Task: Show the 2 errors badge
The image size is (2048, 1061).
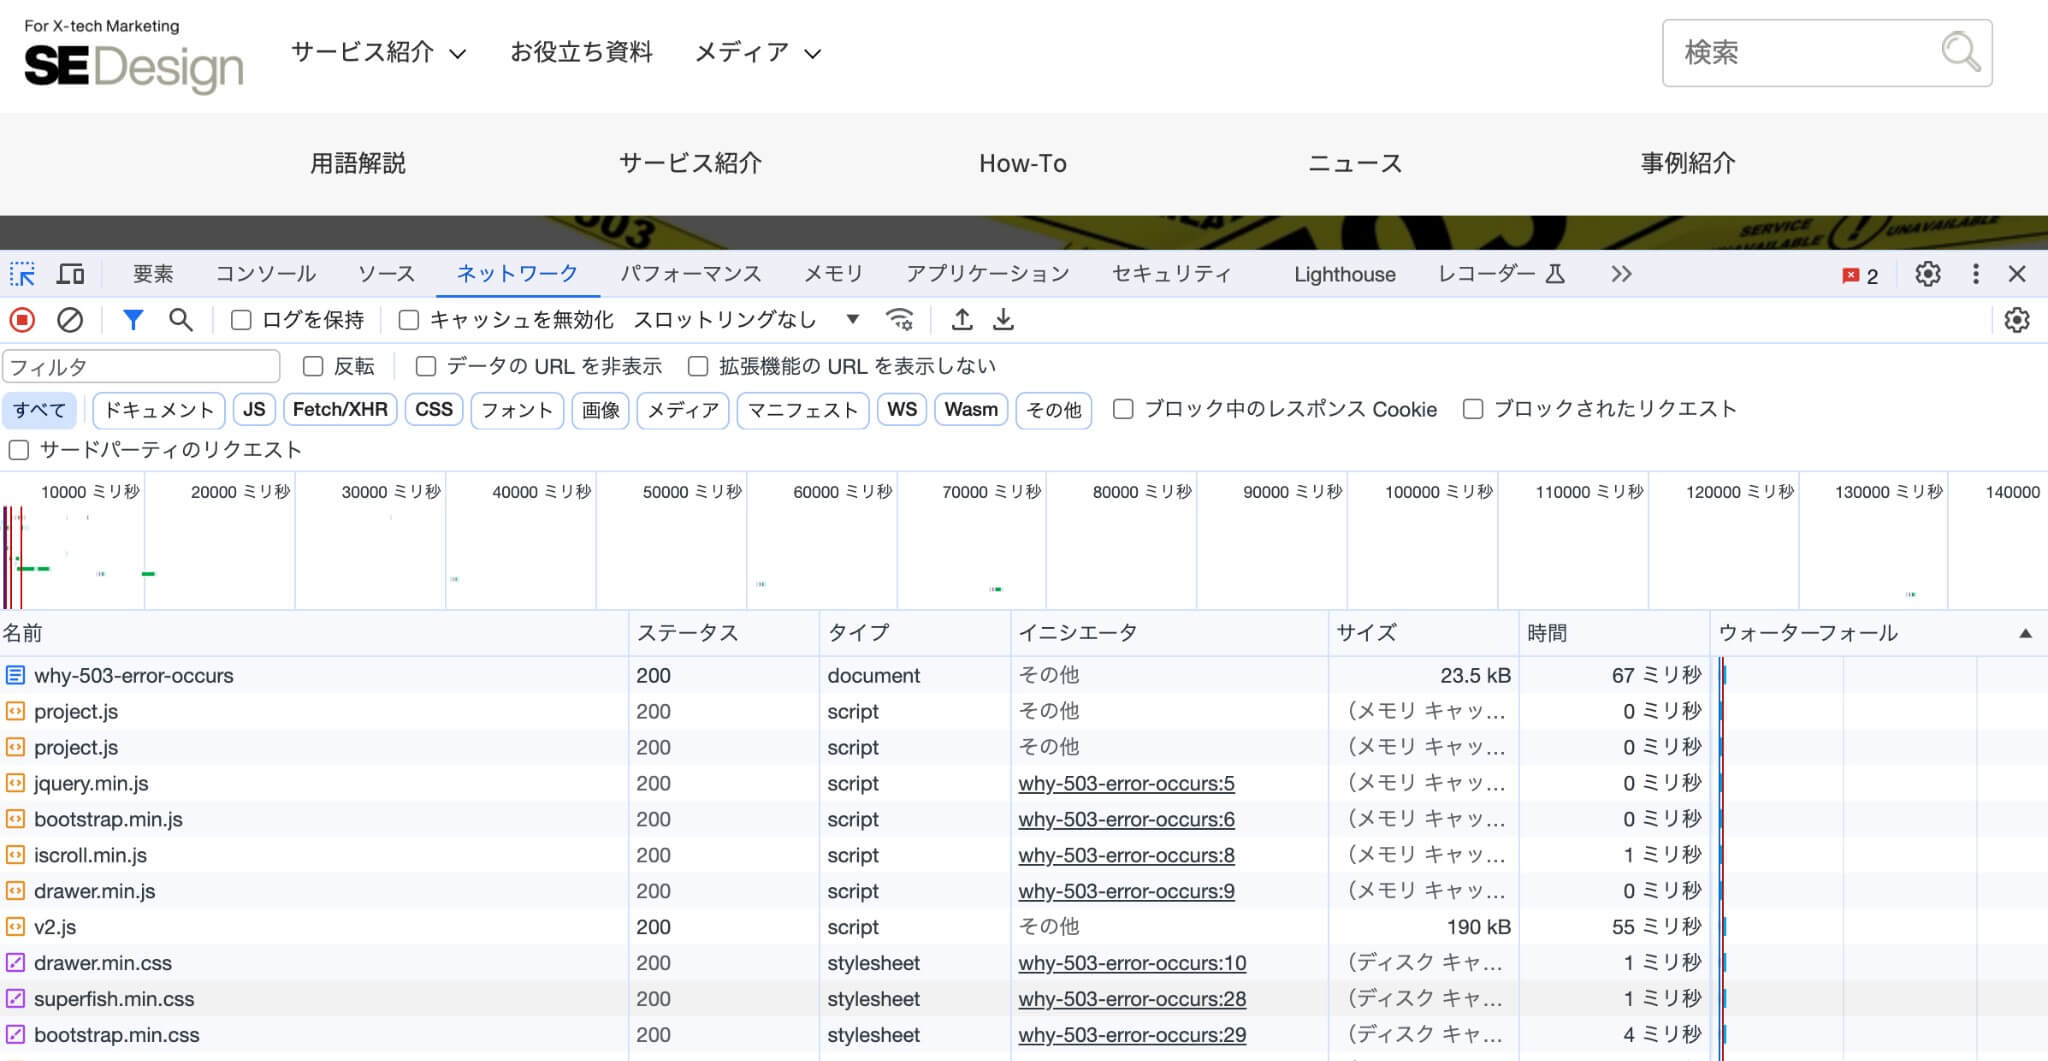Action: click(1860, 276)
